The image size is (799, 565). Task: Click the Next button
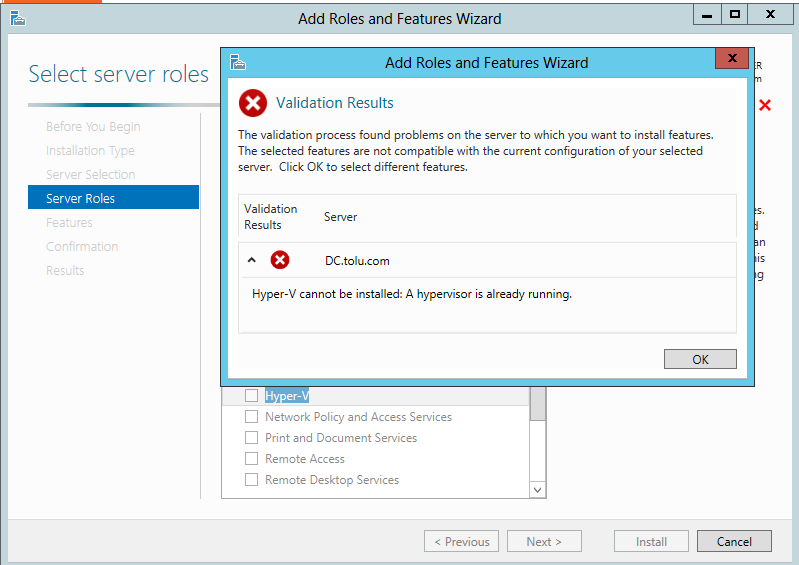coord(544,541)
